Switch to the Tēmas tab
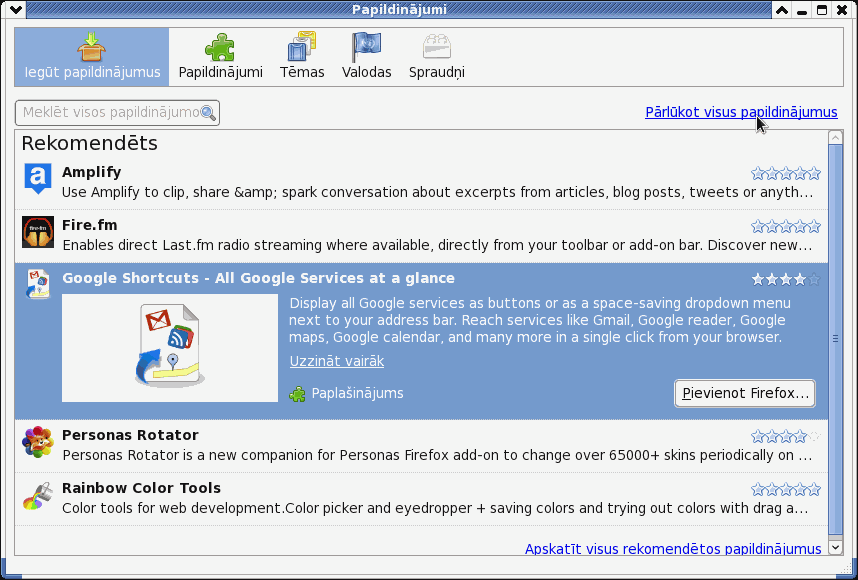Image resolution: width=858 pixels, height=580 pixels. 302,57
